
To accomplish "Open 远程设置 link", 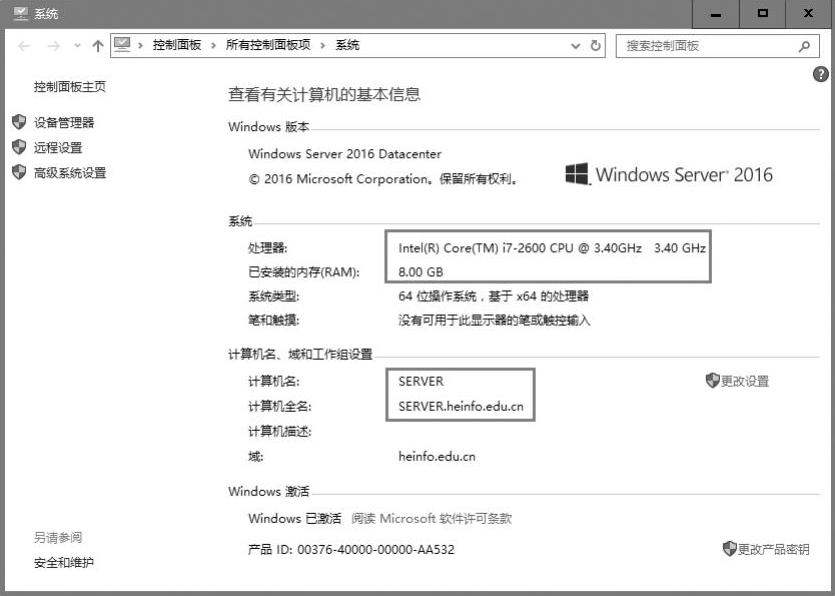I will (58, 148).
